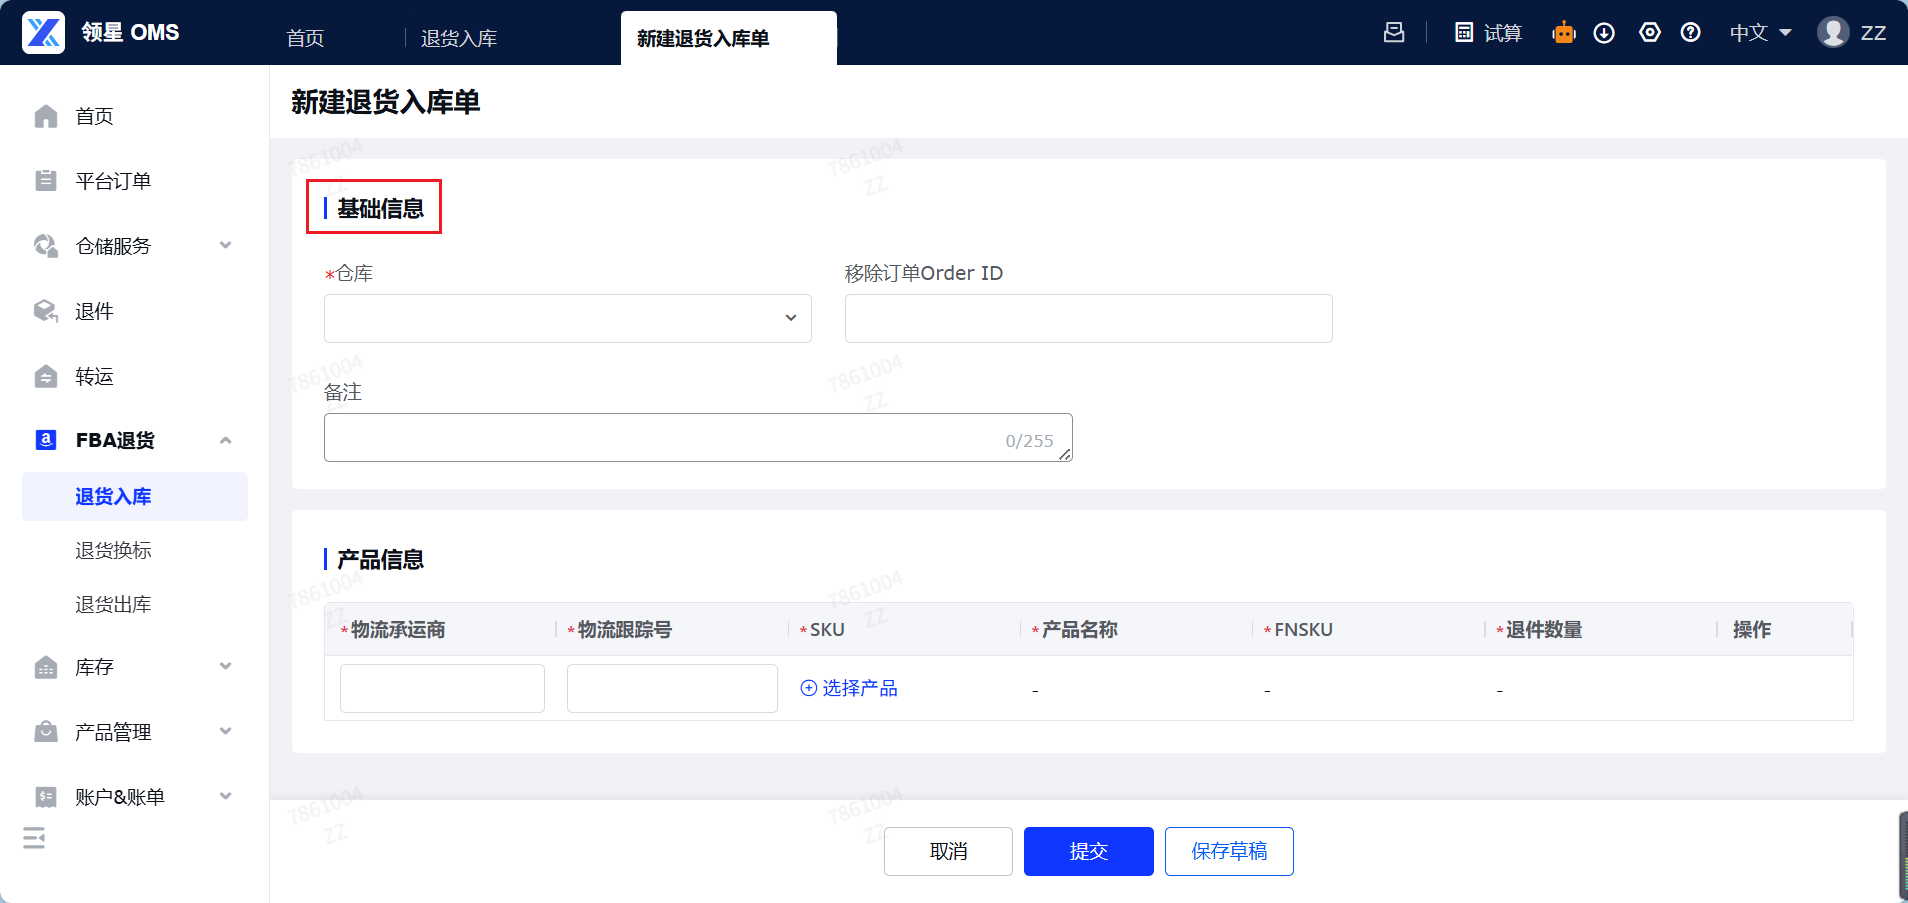The image size is (1908, 903).
Task: Click the 保存草稿 button
Action: pos(1229,851)
